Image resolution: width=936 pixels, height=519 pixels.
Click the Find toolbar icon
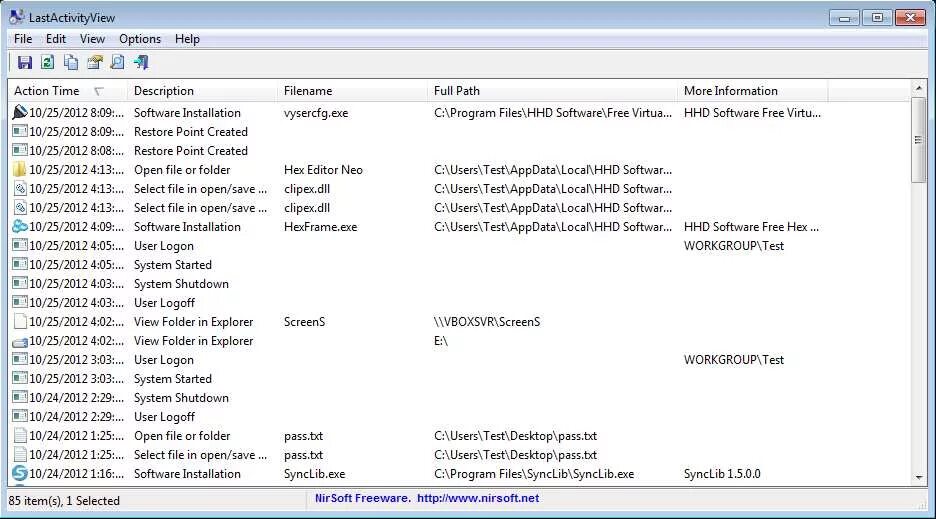click(118, 62)
